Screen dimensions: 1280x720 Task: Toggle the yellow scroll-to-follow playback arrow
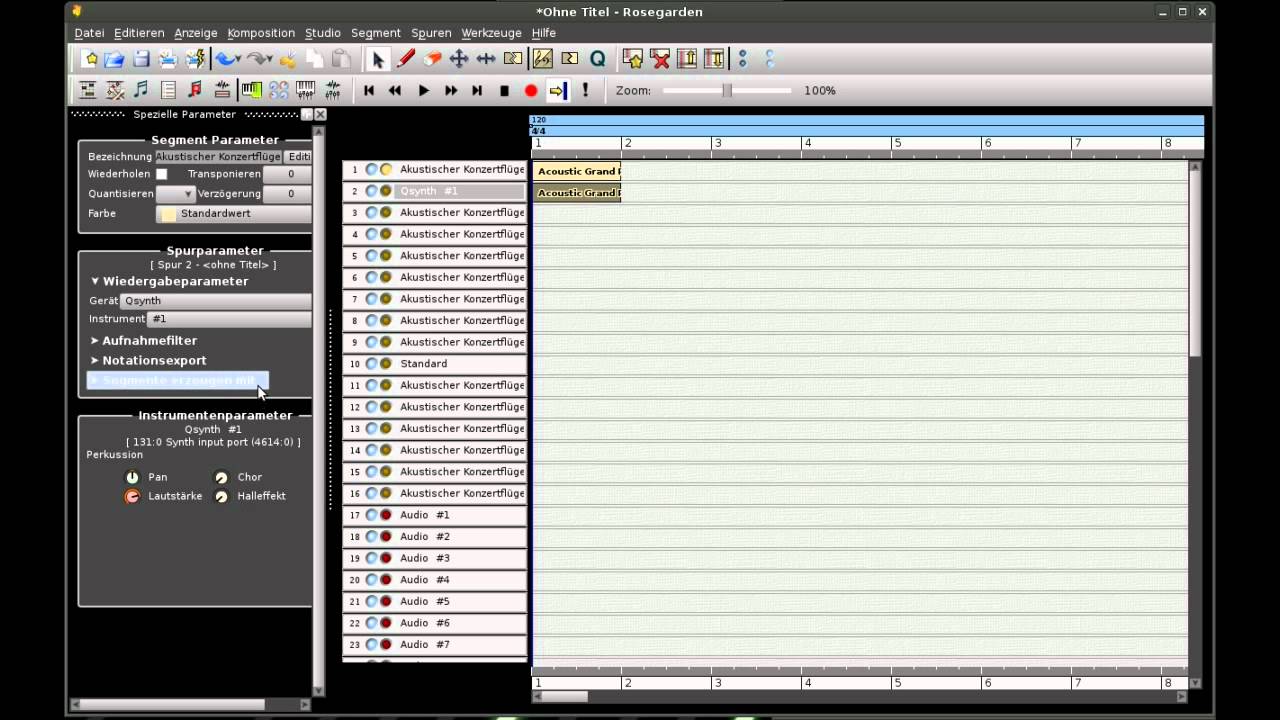[558, 90]
